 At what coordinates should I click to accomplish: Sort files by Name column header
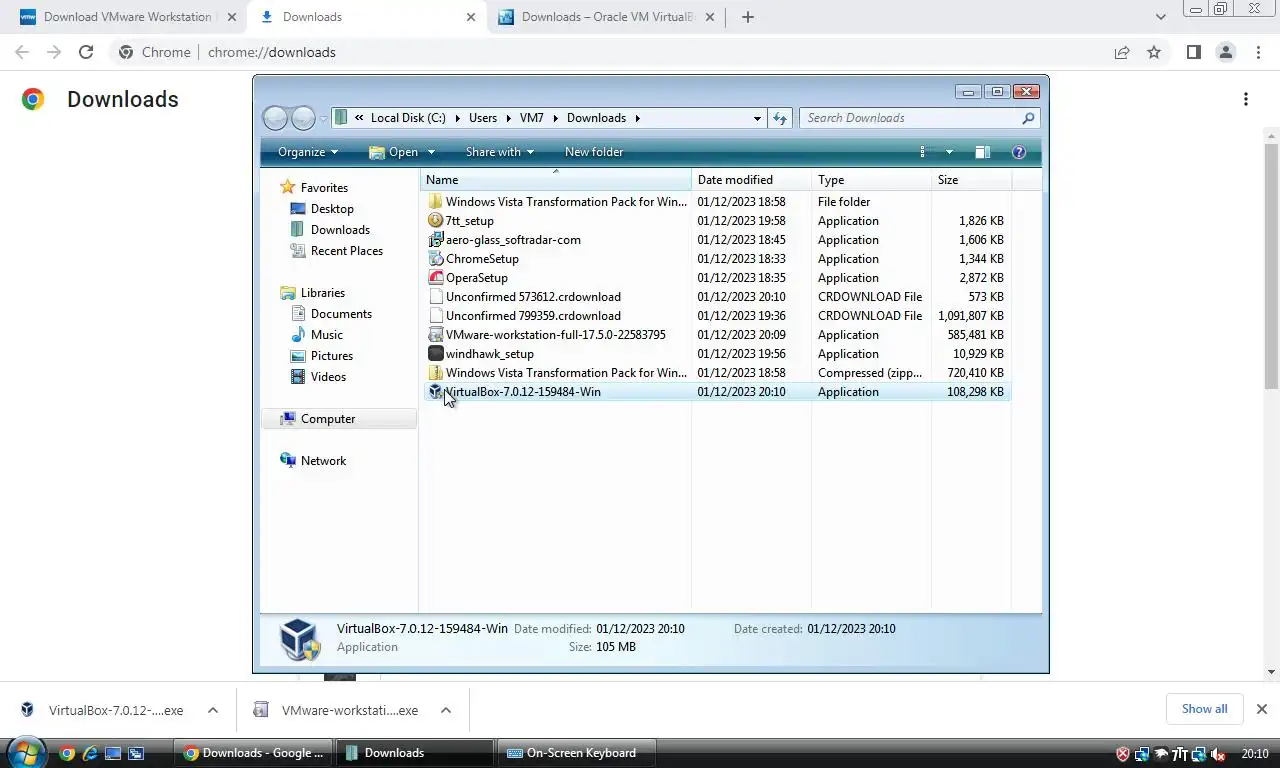[x=555, y=180]
